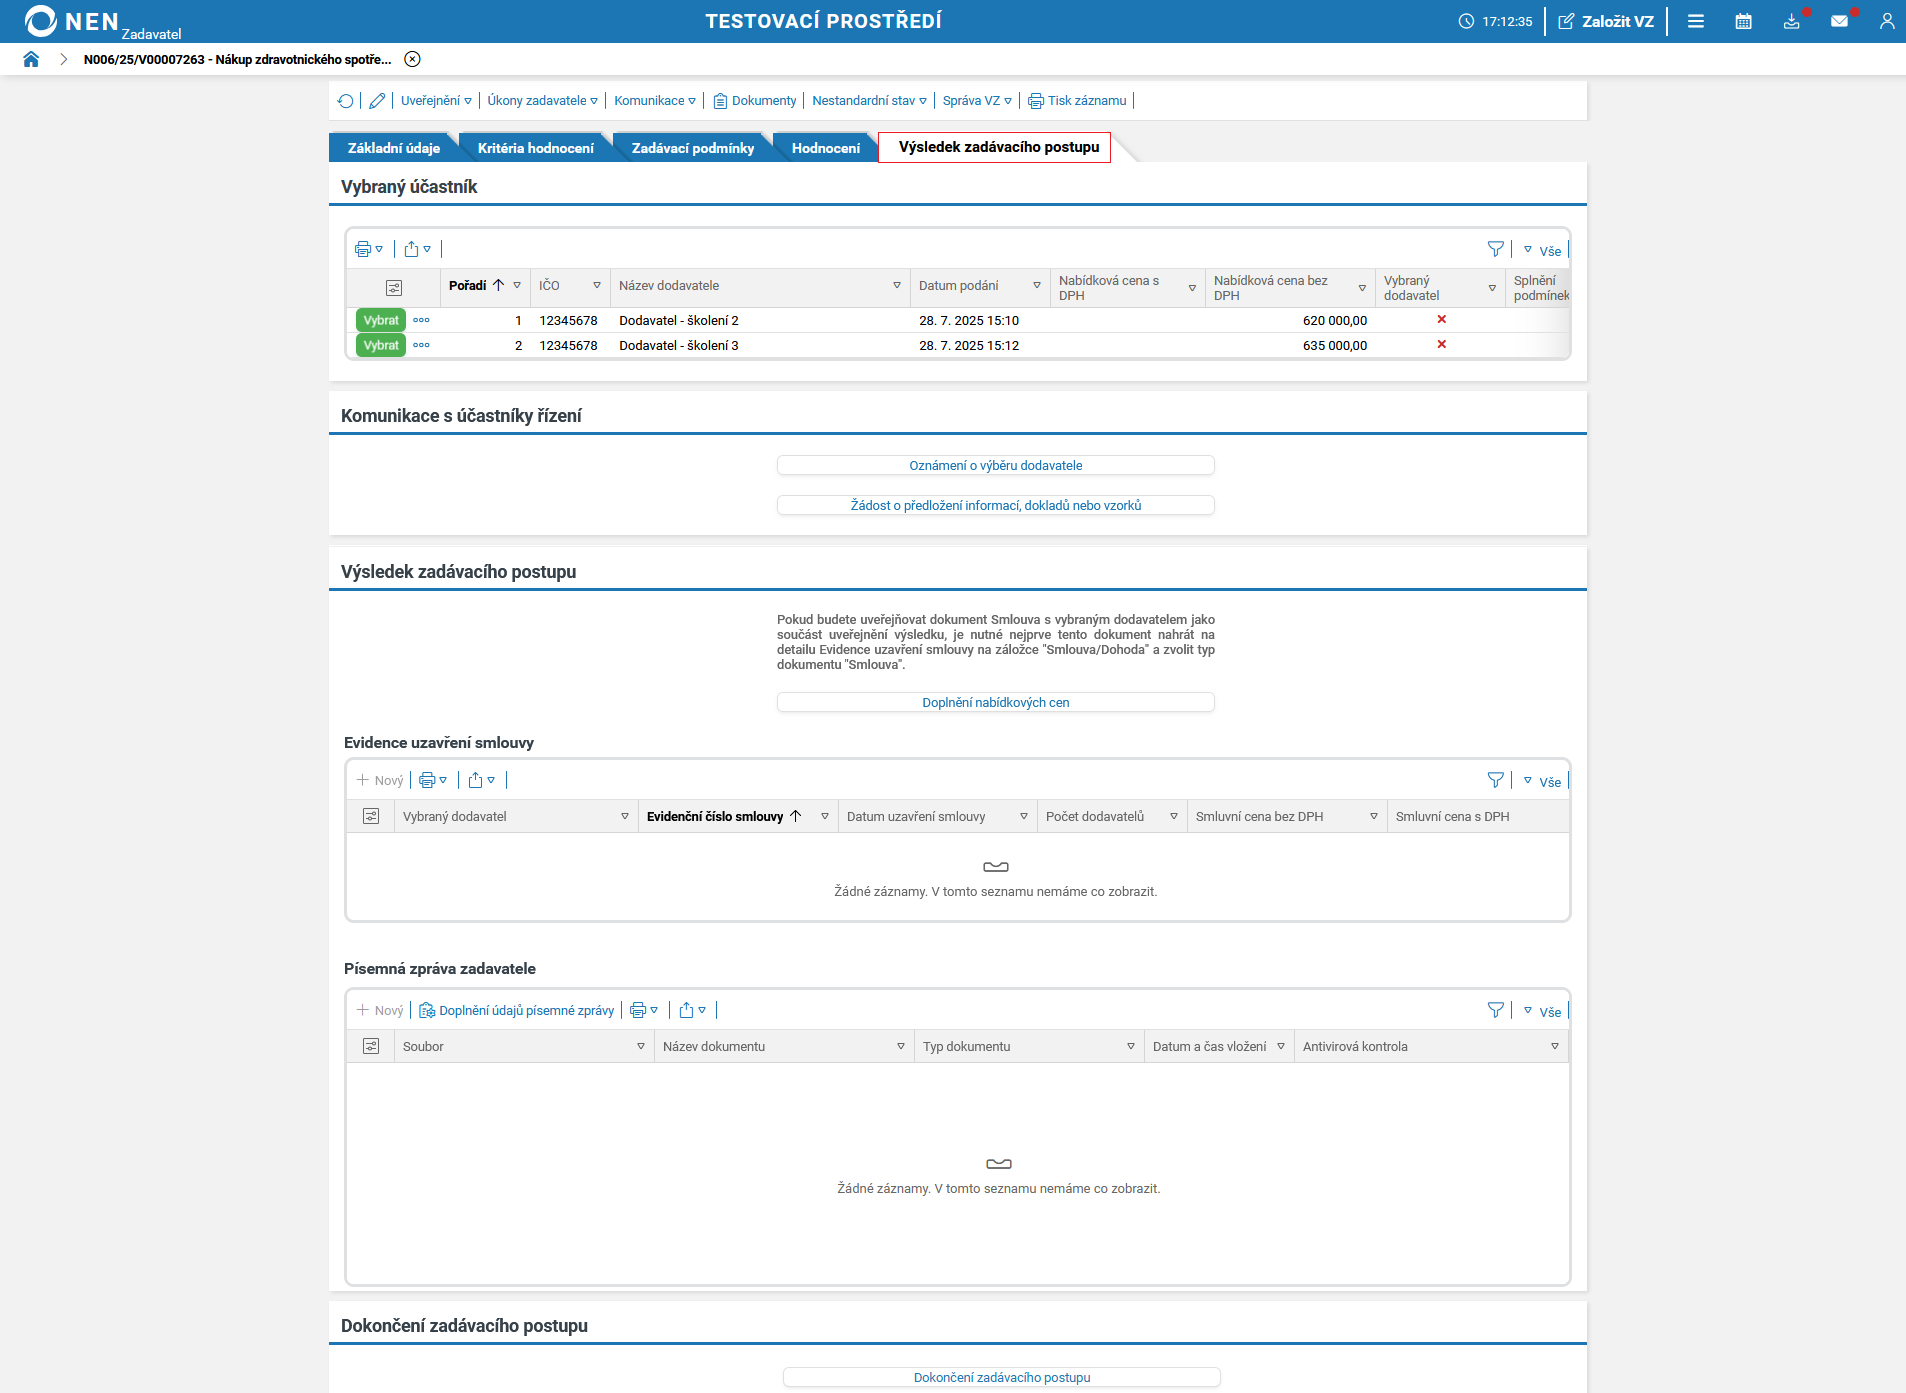Screen dimensions: 1906x1393
Task: Click Doplnění údajů písemné zprávy
Action: [516, 1010]
